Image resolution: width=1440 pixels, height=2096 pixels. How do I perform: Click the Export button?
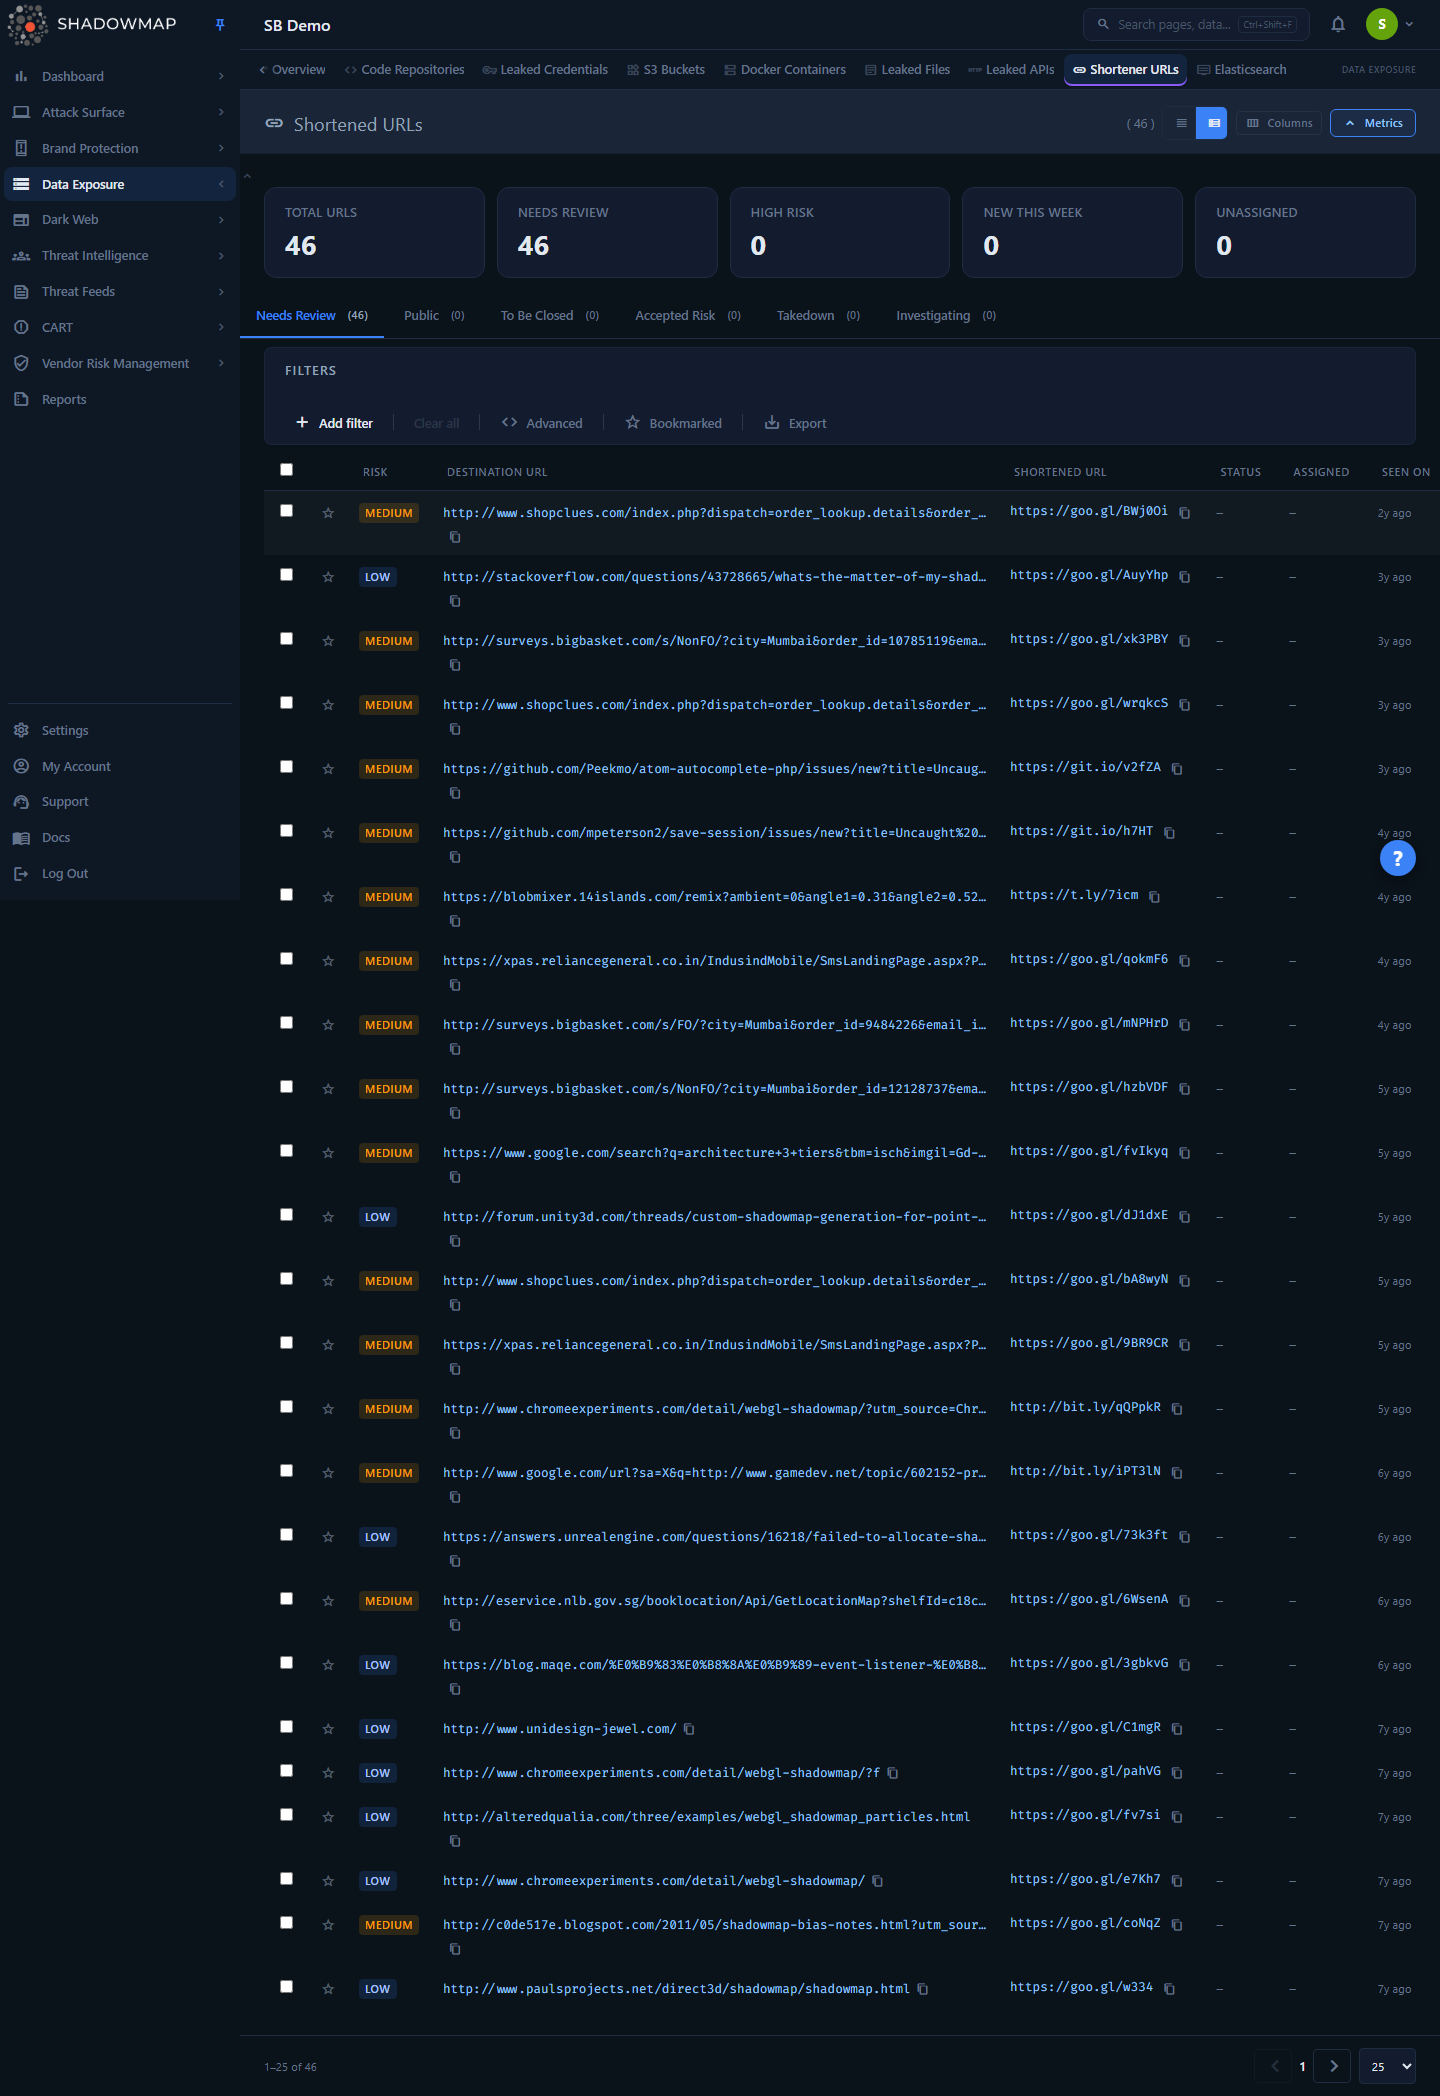pos(796,423)
